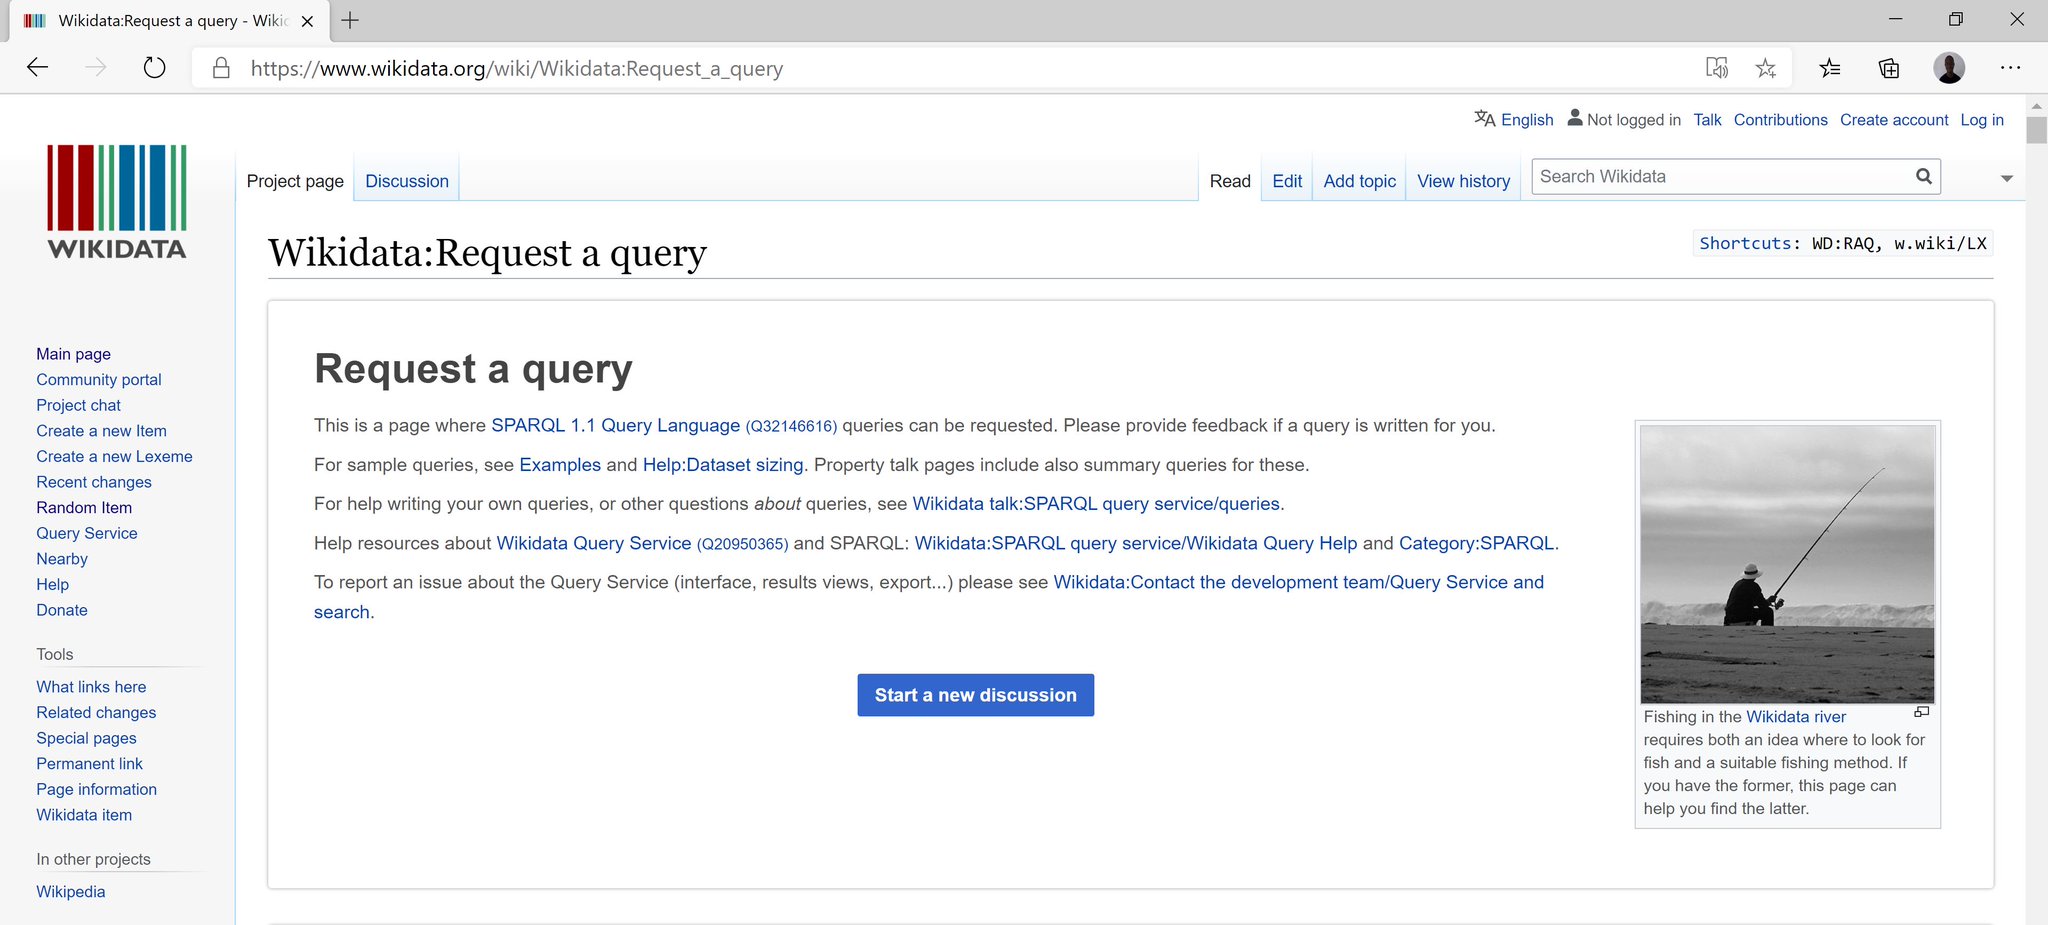
Task: Add page to favorites star icon
Action: tap(1766, 68)
